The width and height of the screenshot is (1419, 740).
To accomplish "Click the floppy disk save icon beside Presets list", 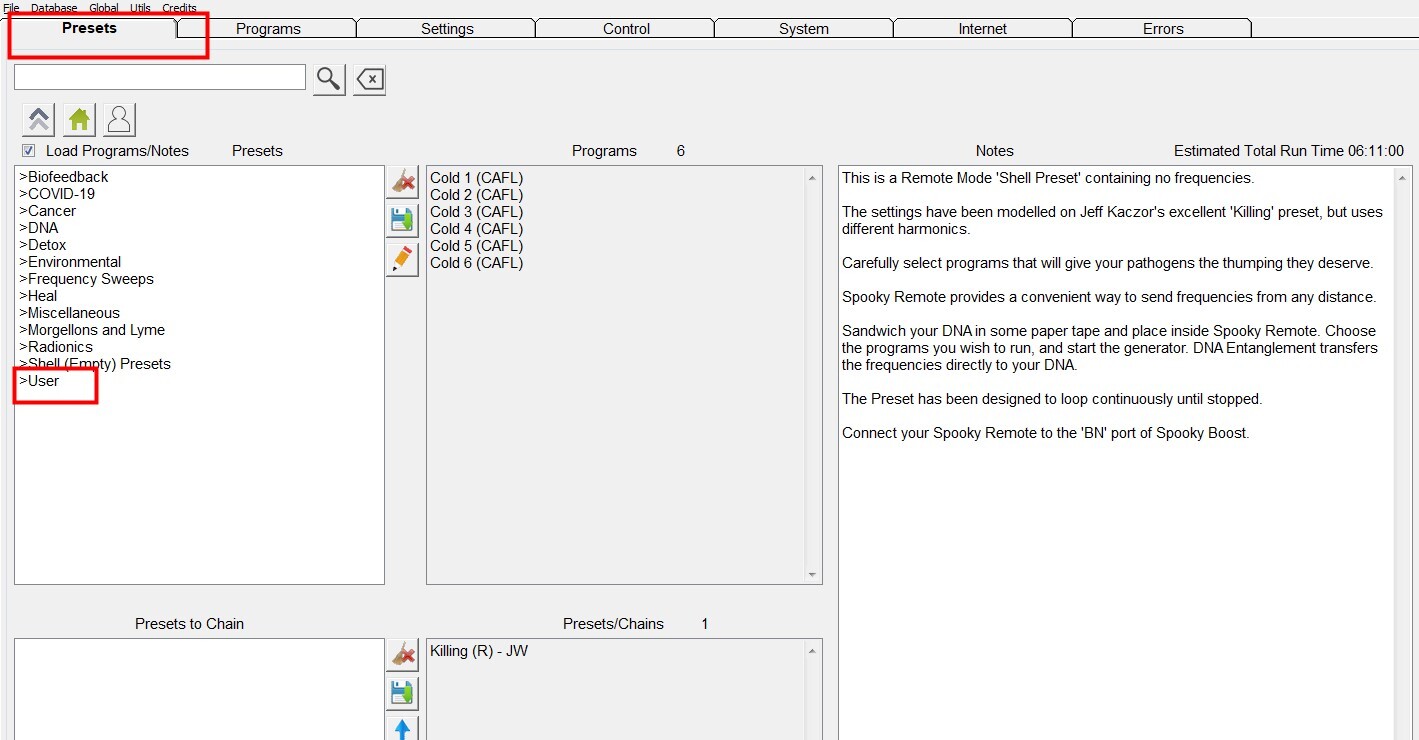I will coord(402,220).
